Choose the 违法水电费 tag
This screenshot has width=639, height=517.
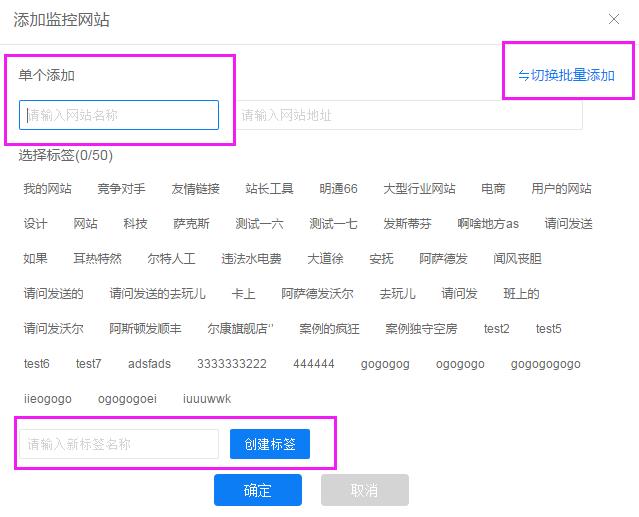pos(251,259)
